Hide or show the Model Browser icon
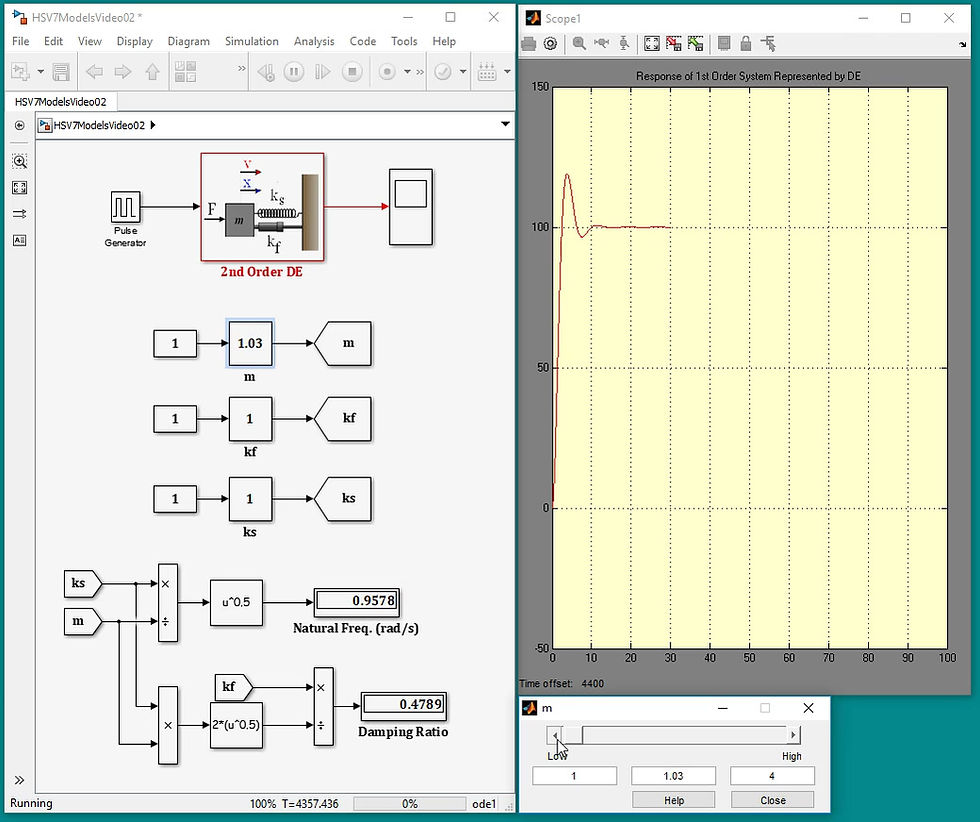 pyautogui.click(x=19, y=126)
